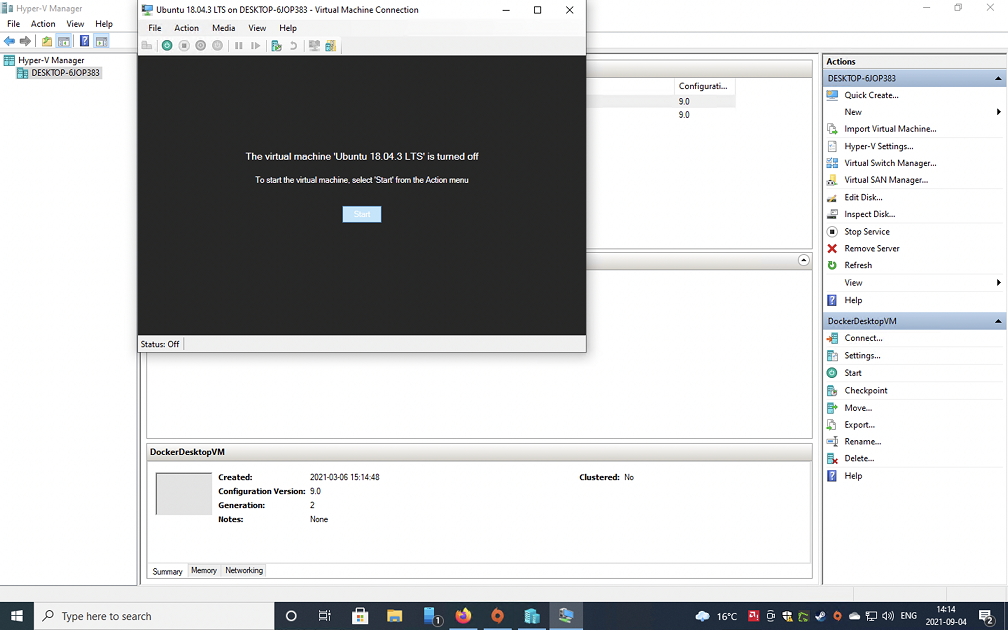Select Edit Disk action
This screenshot has width=1008, height=630.
click(863, 197)
